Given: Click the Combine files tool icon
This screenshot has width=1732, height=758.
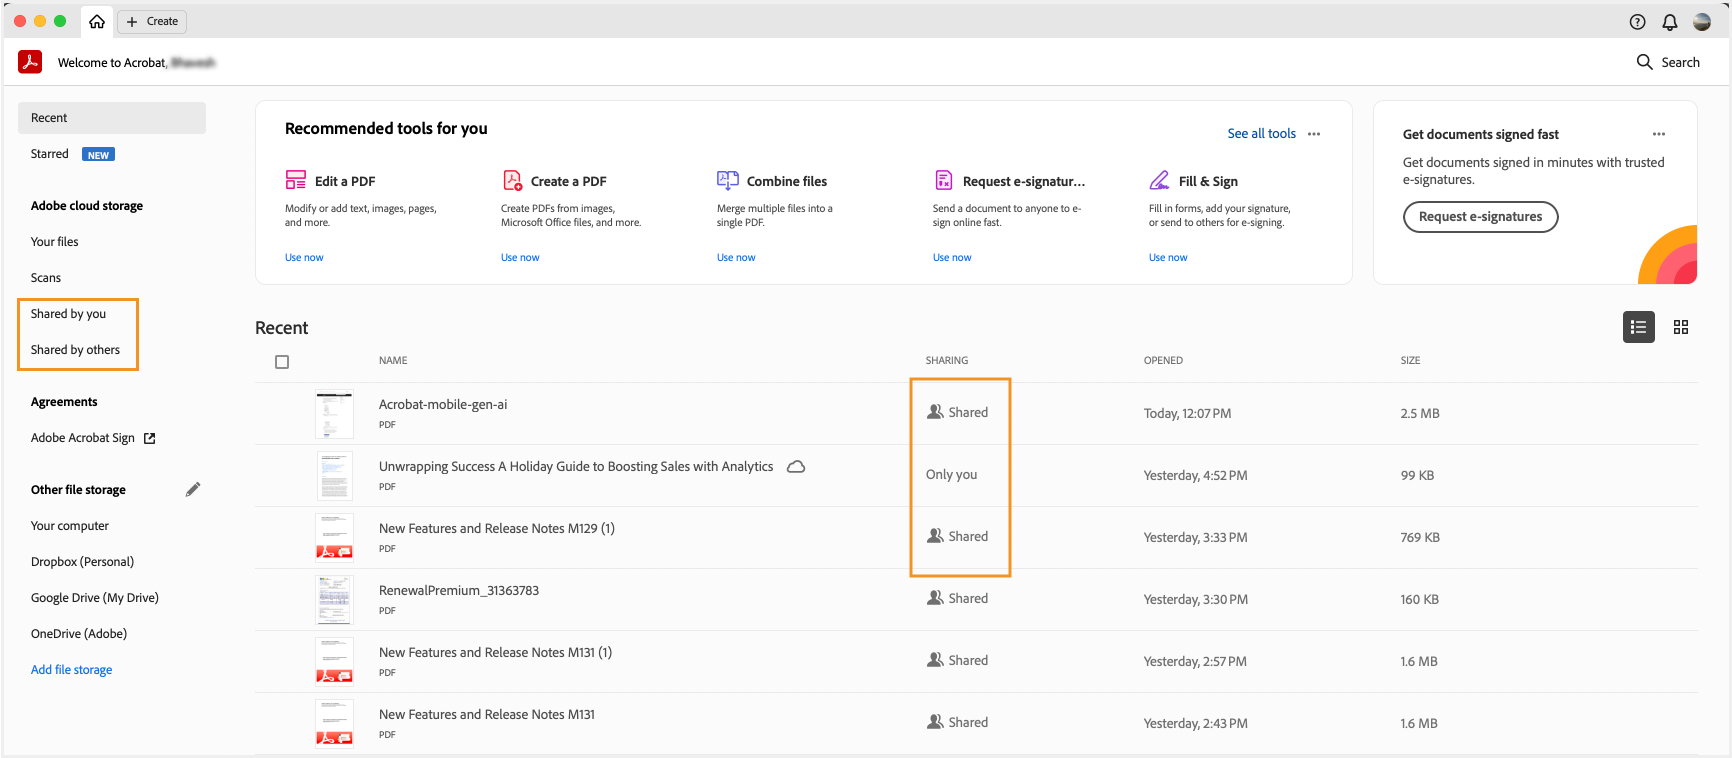Looking at the screenshot, I should coord(728,180).
